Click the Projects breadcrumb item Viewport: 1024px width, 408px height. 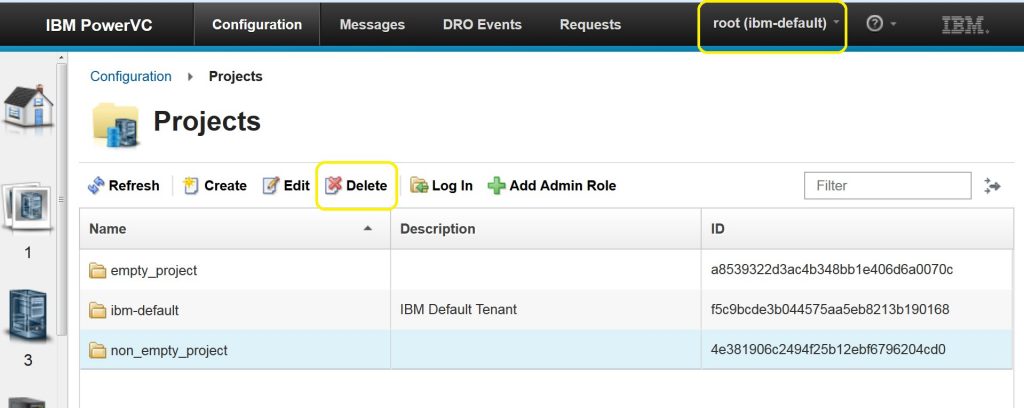pyautogui.click(x=236, y=76)
